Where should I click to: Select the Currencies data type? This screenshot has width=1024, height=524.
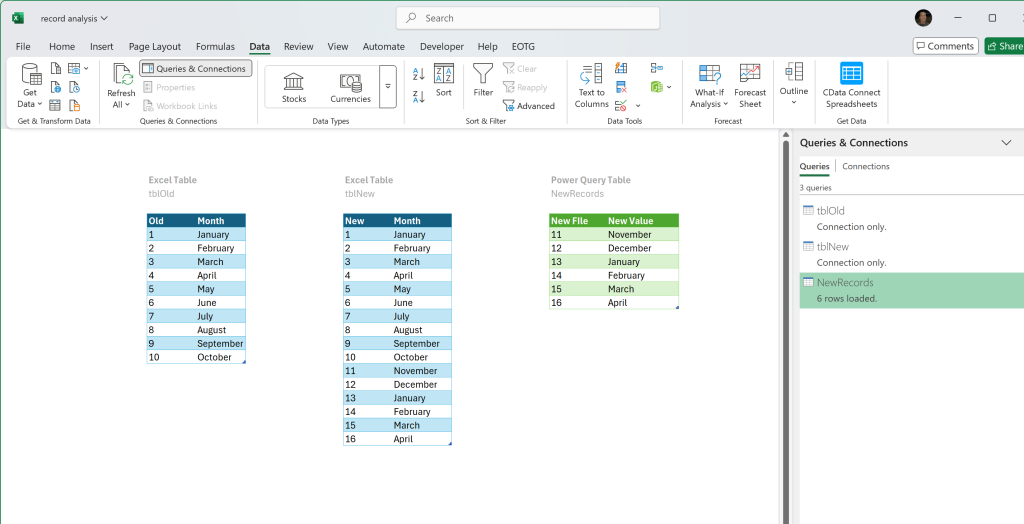[351, 87]
